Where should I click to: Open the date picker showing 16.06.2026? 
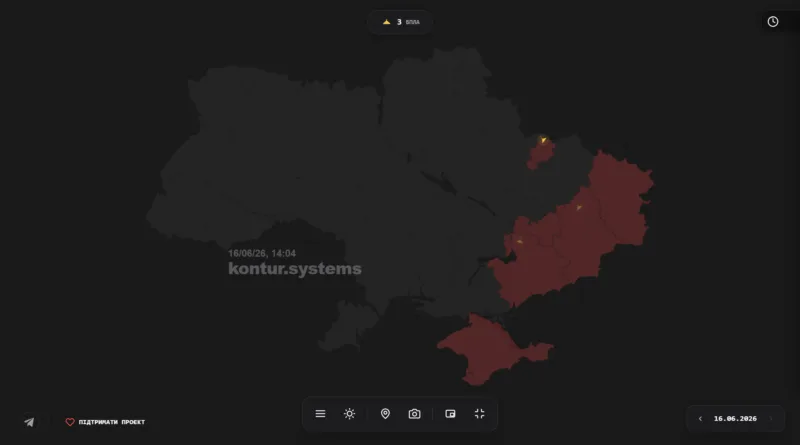point(735,418)
